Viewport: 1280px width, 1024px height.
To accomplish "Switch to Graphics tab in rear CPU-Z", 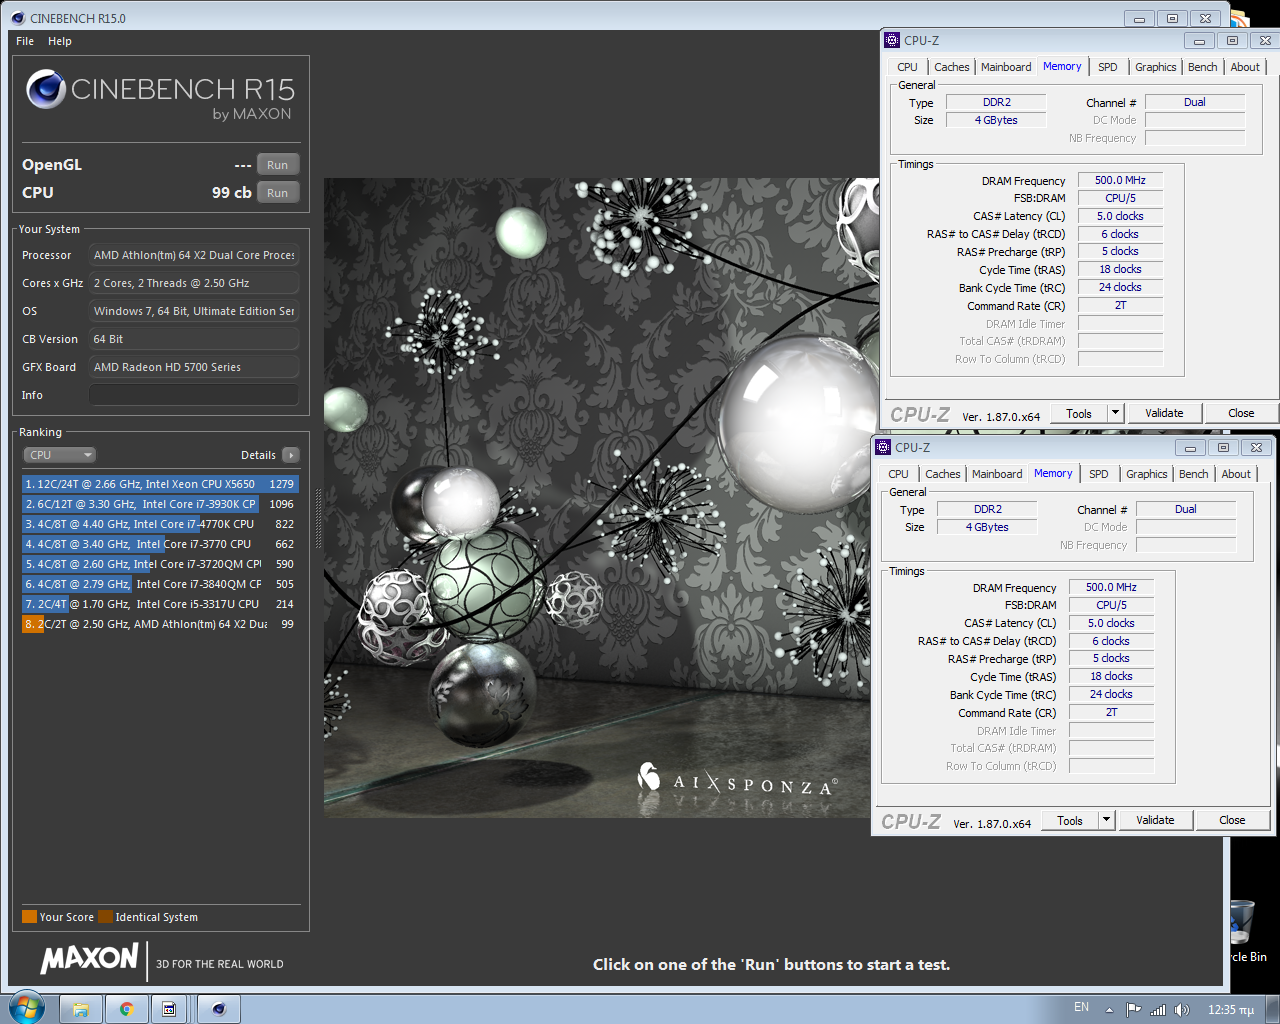I will click(1155, 67).
